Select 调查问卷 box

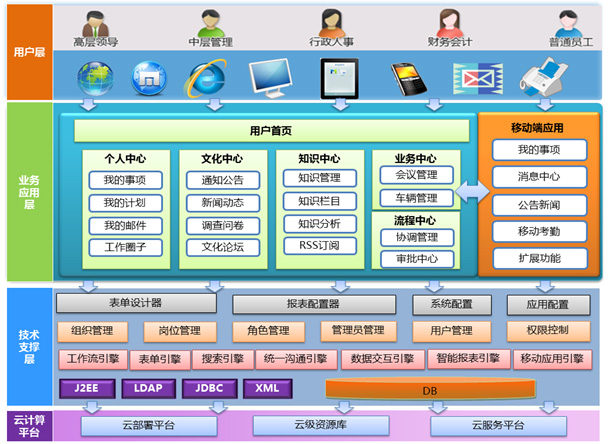223,226
